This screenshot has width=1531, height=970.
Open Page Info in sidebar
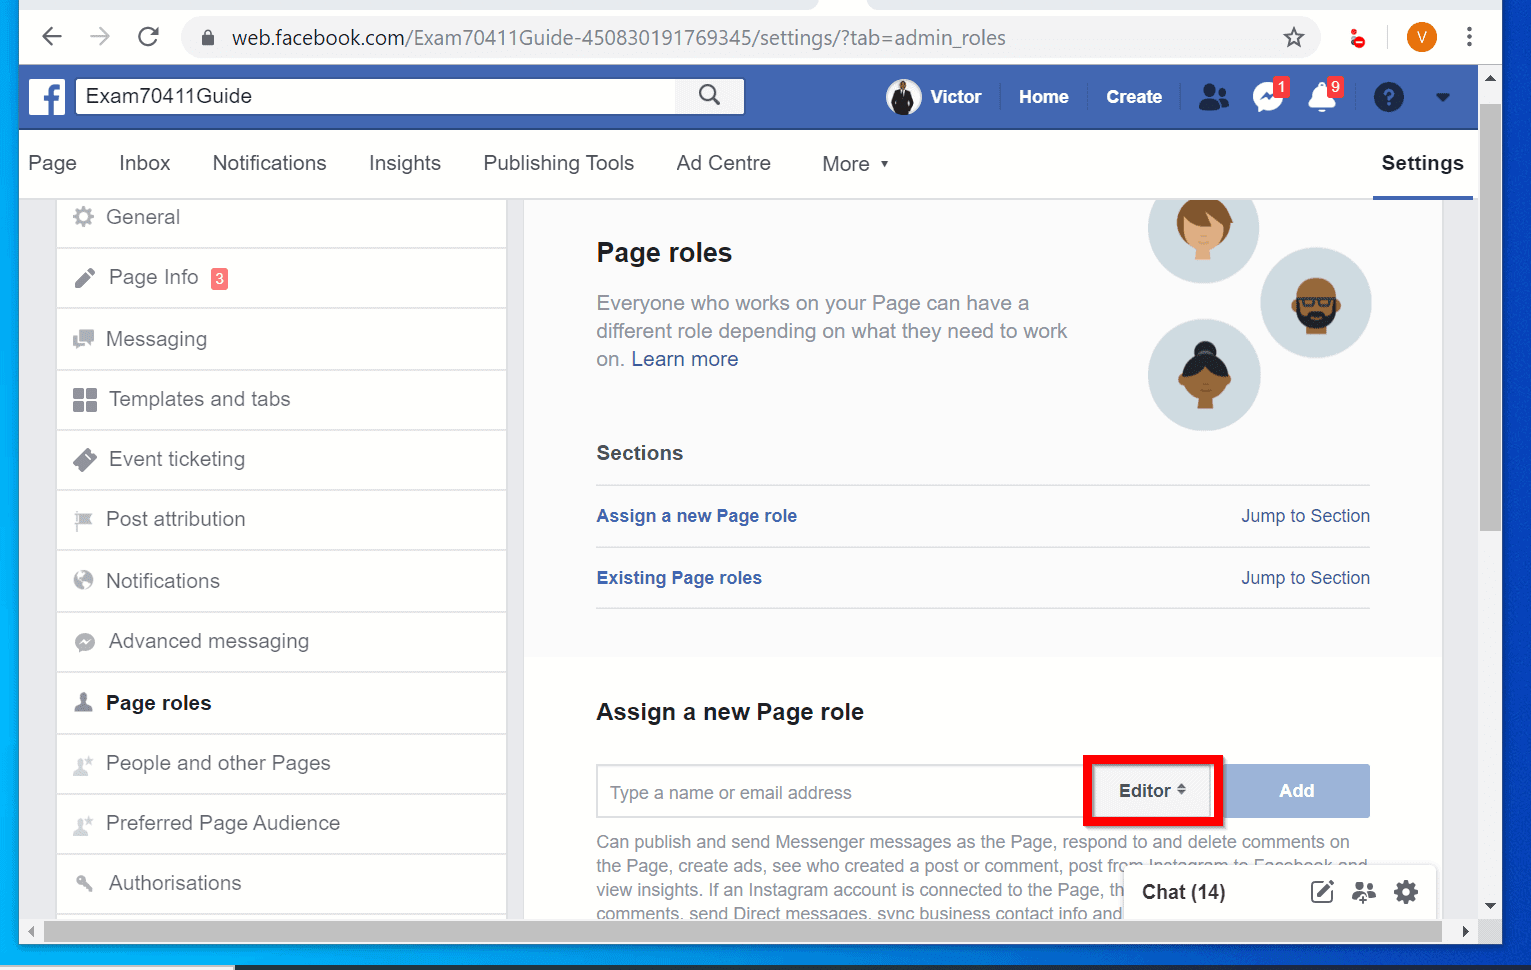(282, 278)
